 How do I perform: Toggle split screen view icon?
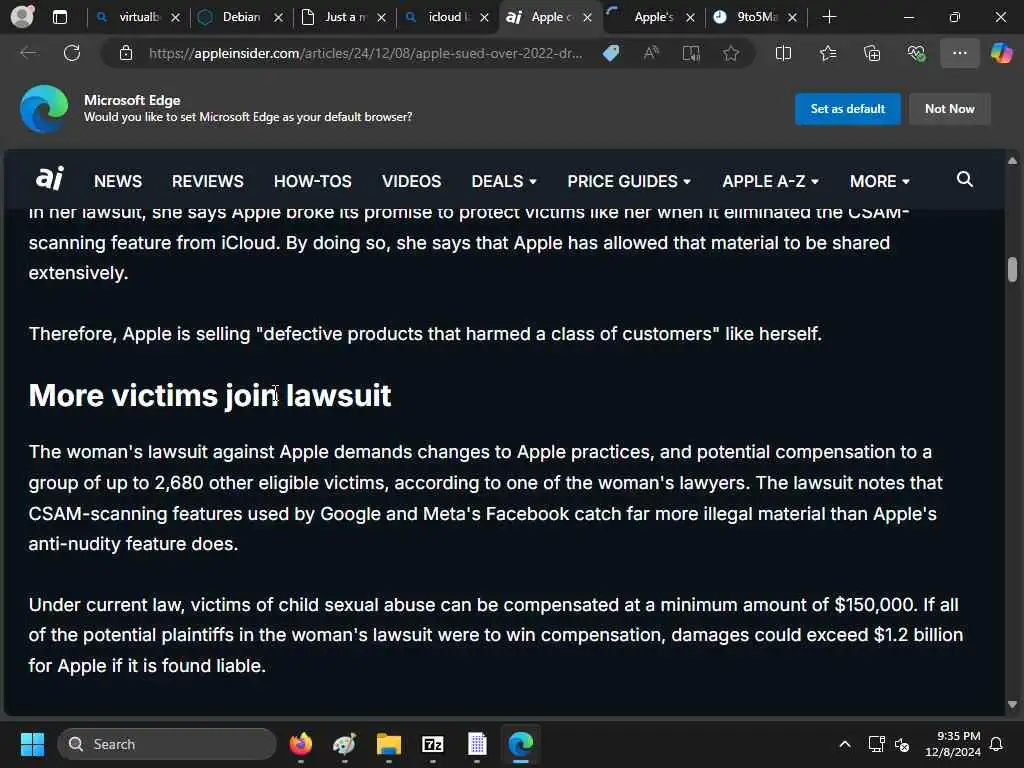(x=783, y=53)
